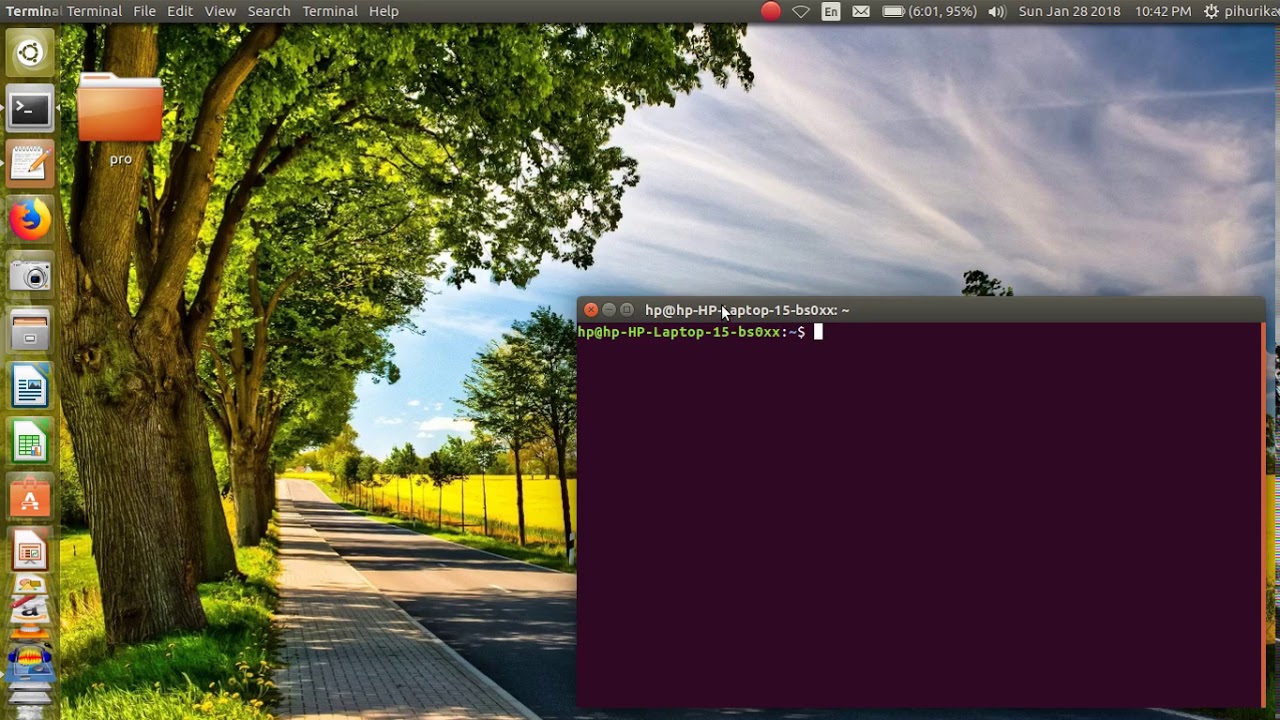Click the Terminal launcher icon
The width and height of the screenshot is (1280, 720).
click(x=30, y=109)
